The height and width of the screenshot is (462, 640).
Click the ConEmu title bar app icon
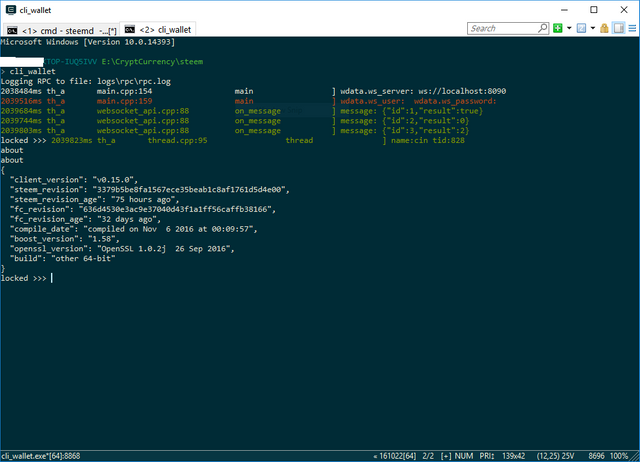click(x=9, y=9)
